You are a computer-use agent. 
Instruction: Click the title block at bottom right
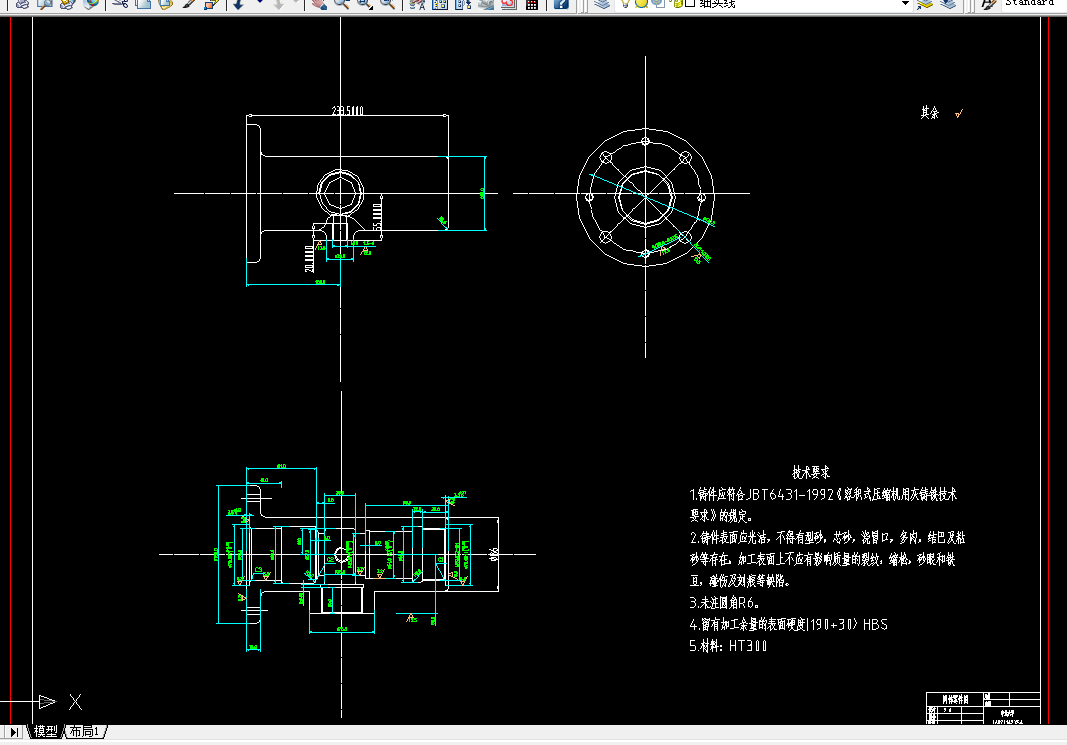(x=983, y=708)
